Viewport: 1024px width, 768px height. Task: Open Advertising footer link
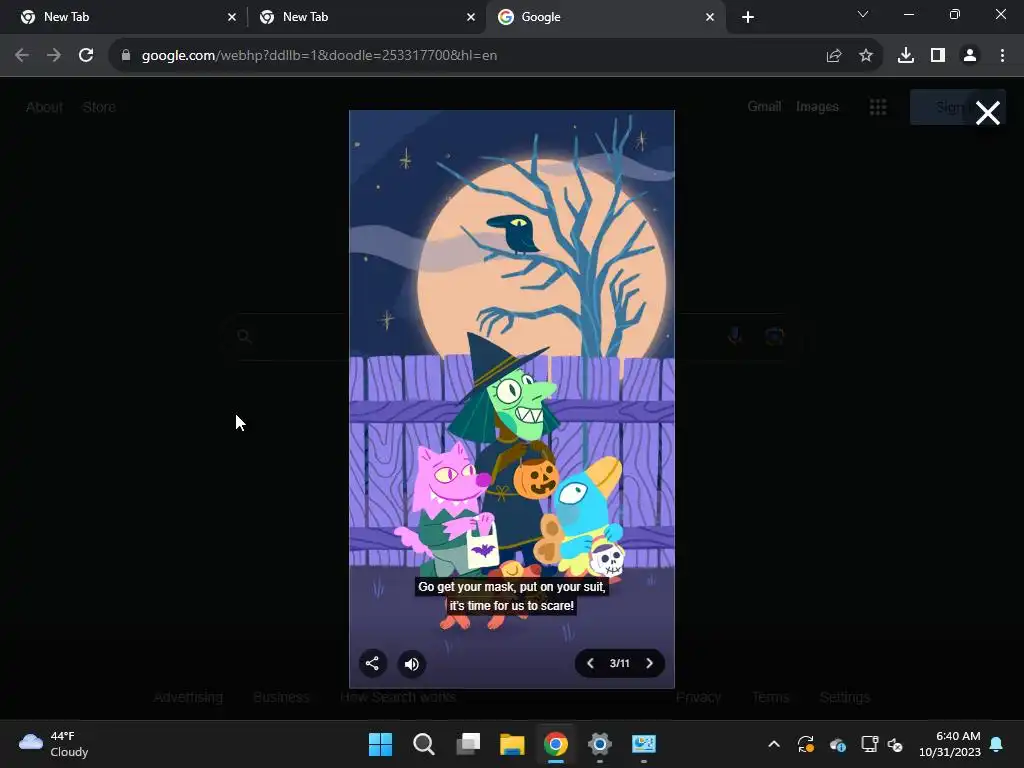(x=188, y=697)
